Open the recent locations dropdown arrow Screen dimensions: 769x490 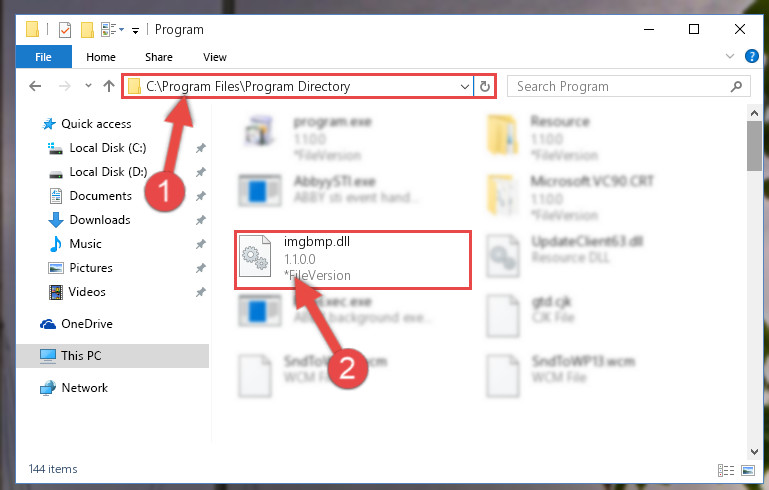[88, 86]
